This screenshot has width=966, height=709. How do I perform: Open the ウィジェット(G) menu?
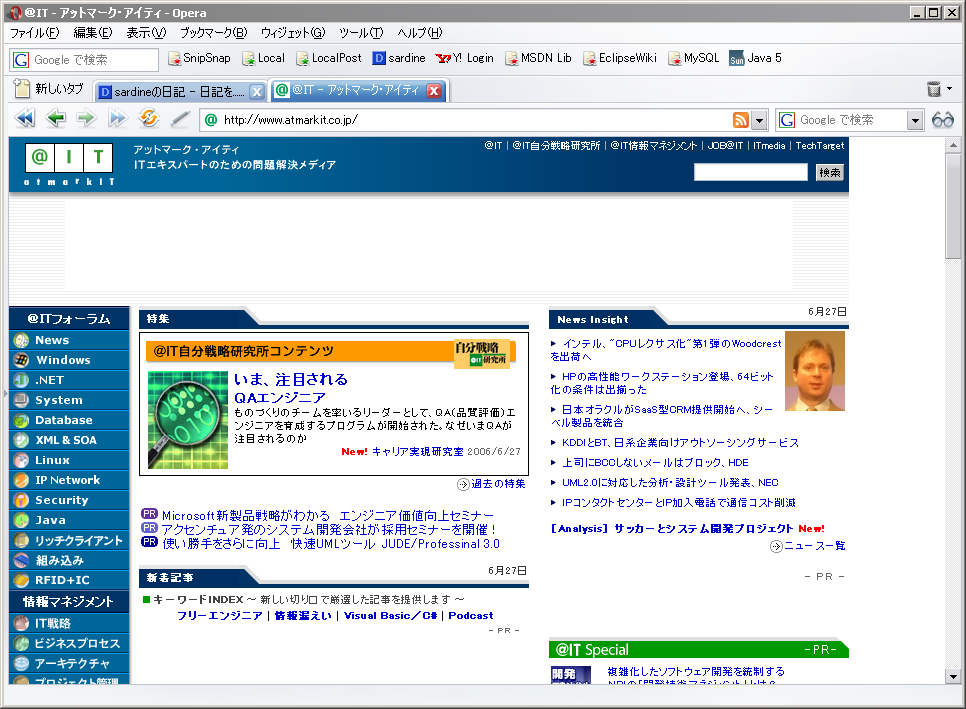pyautogui.click(x=293, y=33)
